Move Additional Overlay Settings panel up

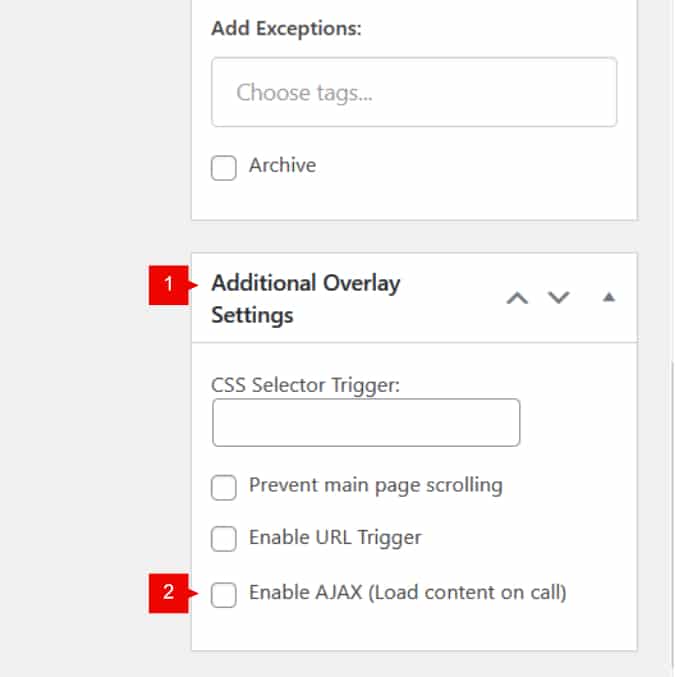coord(516,298)
